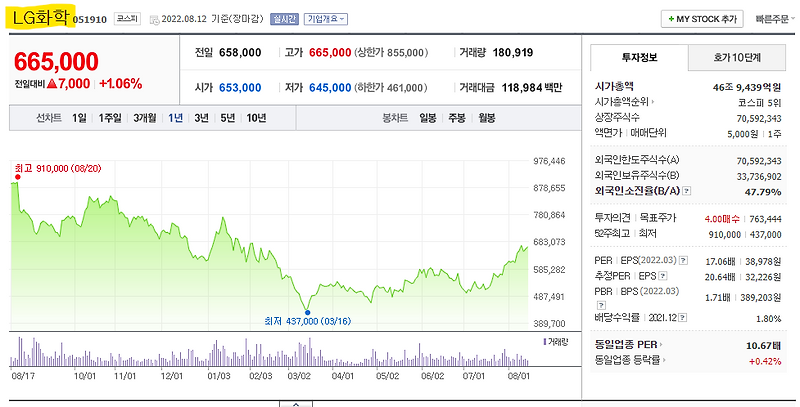Click 외국인소진율 value 47.79%
Image resolution: width=800 pixels, height=407 pixels.
[765, 192]
